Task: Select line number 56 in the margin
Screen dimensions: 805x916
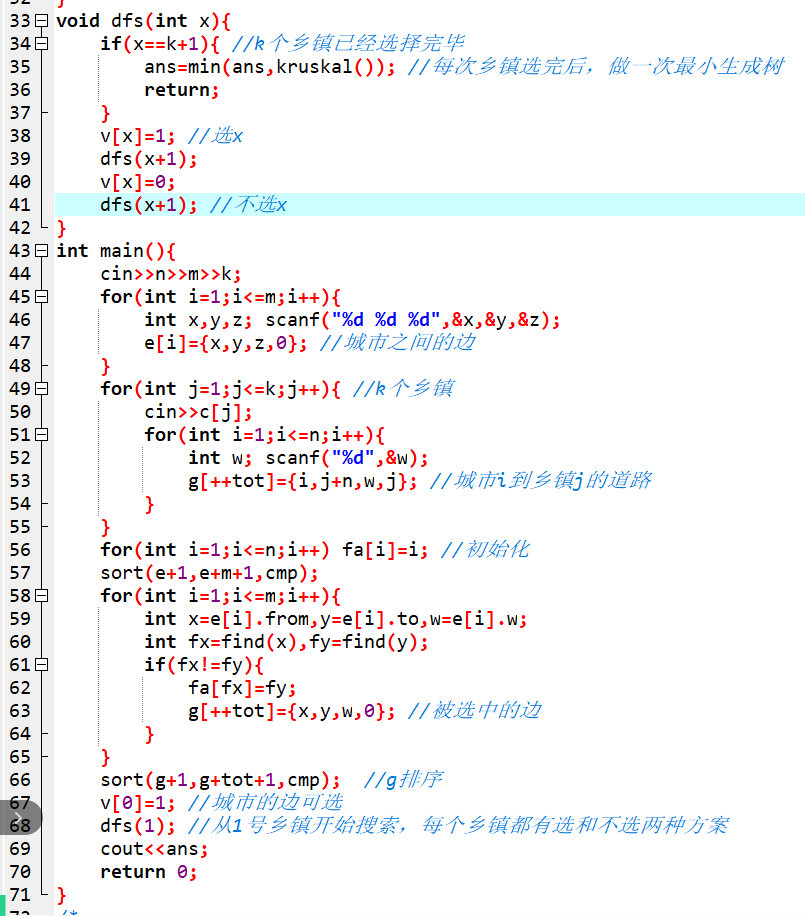Action: (19, 550)
